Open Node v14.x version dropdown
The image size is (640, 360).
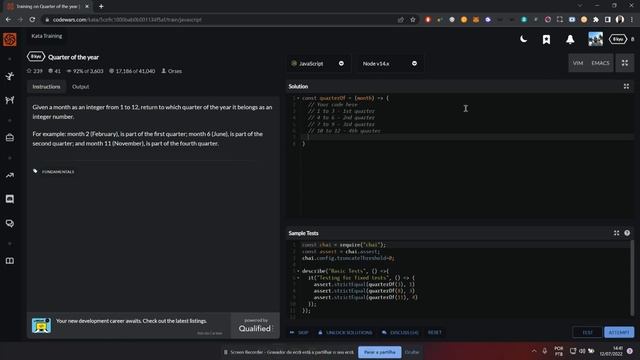click(x=390, y=64)
